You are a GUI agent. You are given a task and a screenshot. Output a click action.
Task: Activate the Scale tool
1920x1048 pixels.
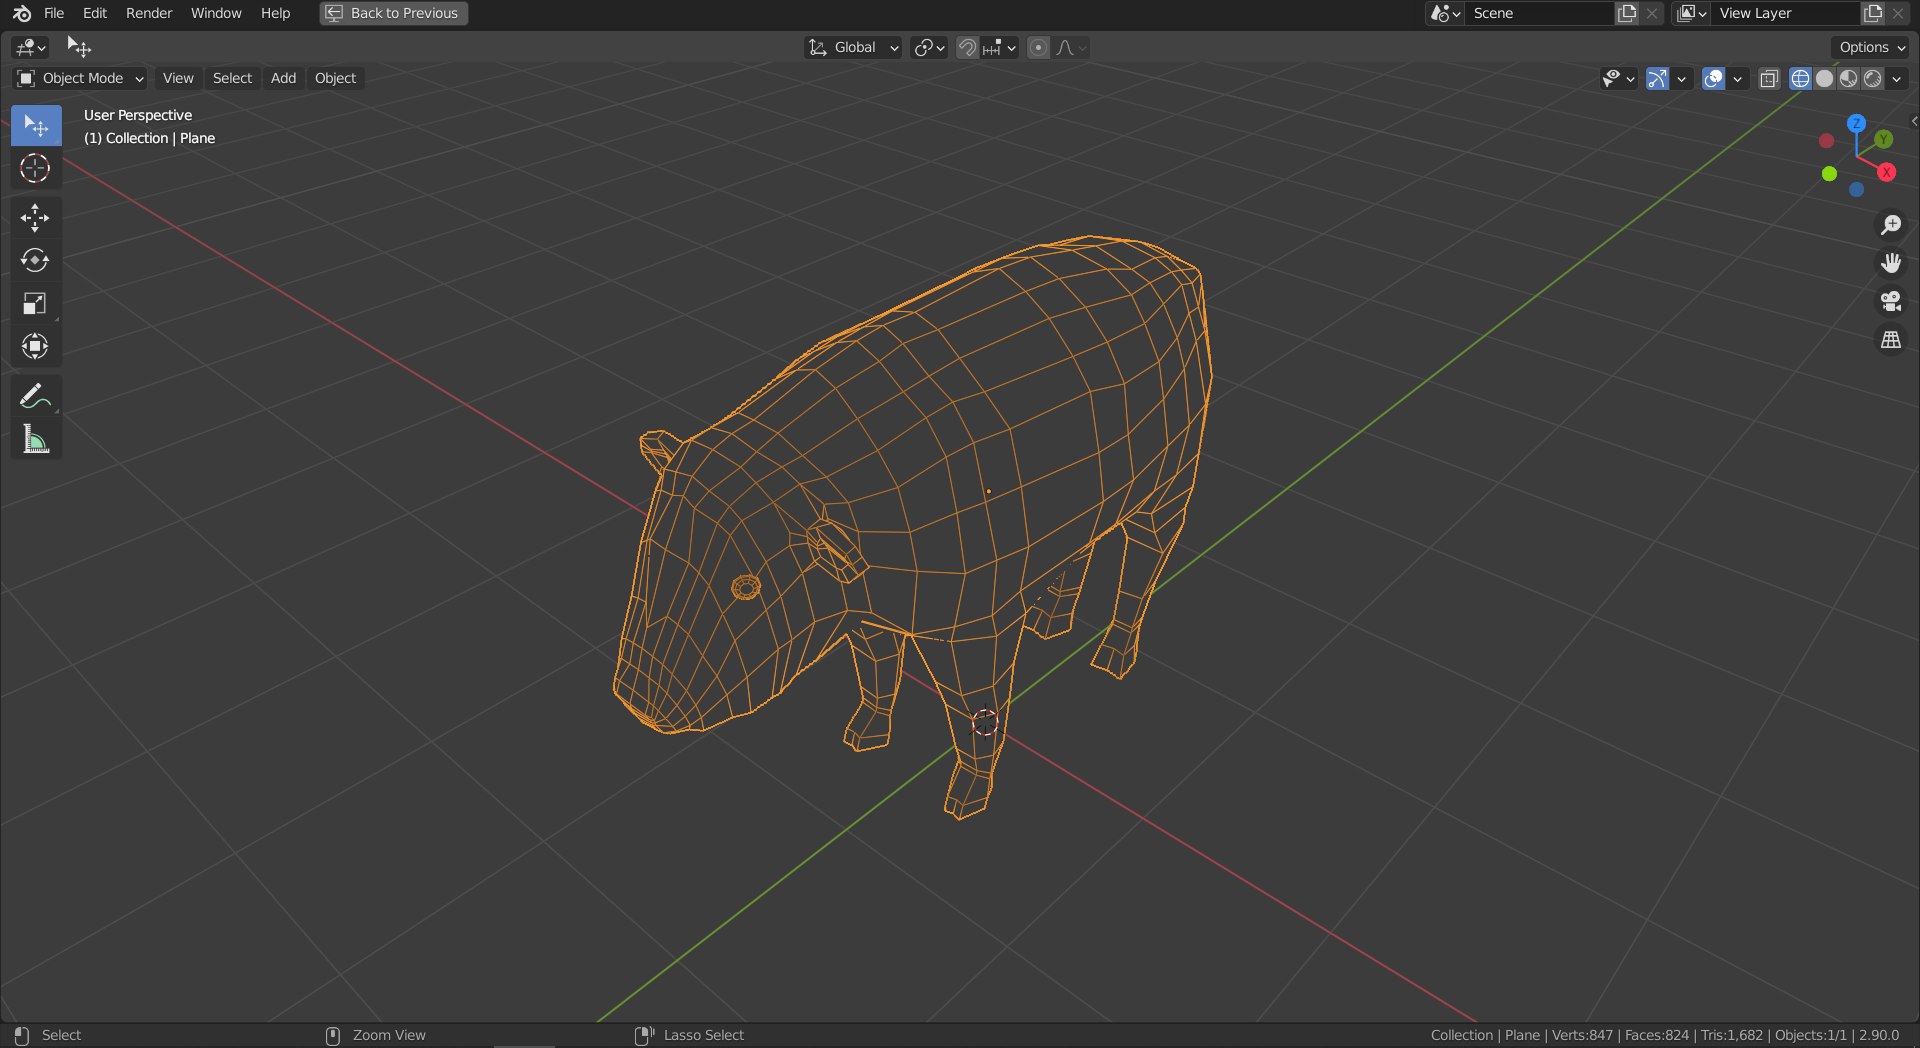pos(36,303)
